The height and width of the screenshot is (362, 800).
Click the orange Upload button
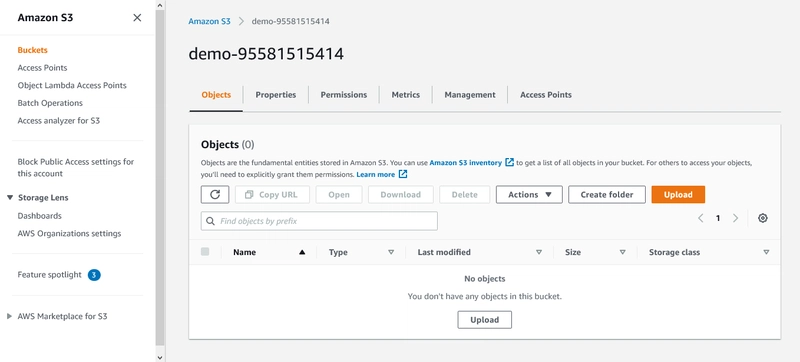click(x=678, y=195)
